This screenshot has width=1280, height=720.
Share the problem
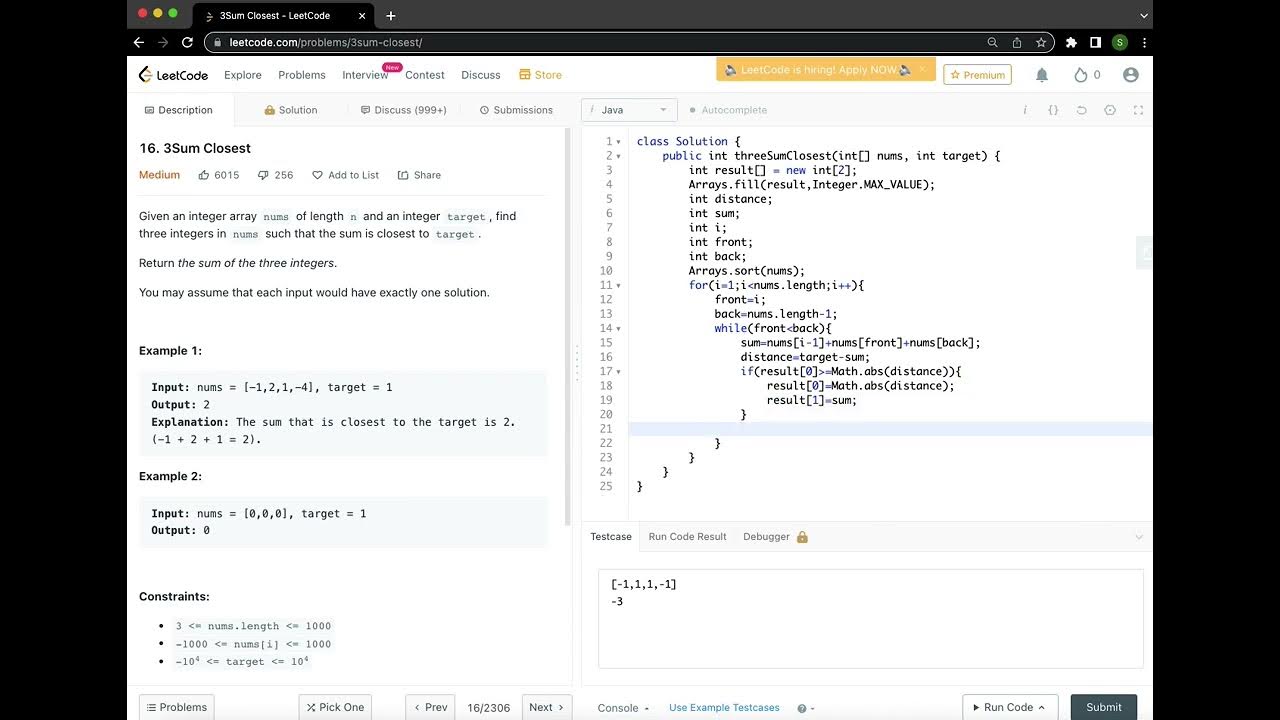coord(419,175)
